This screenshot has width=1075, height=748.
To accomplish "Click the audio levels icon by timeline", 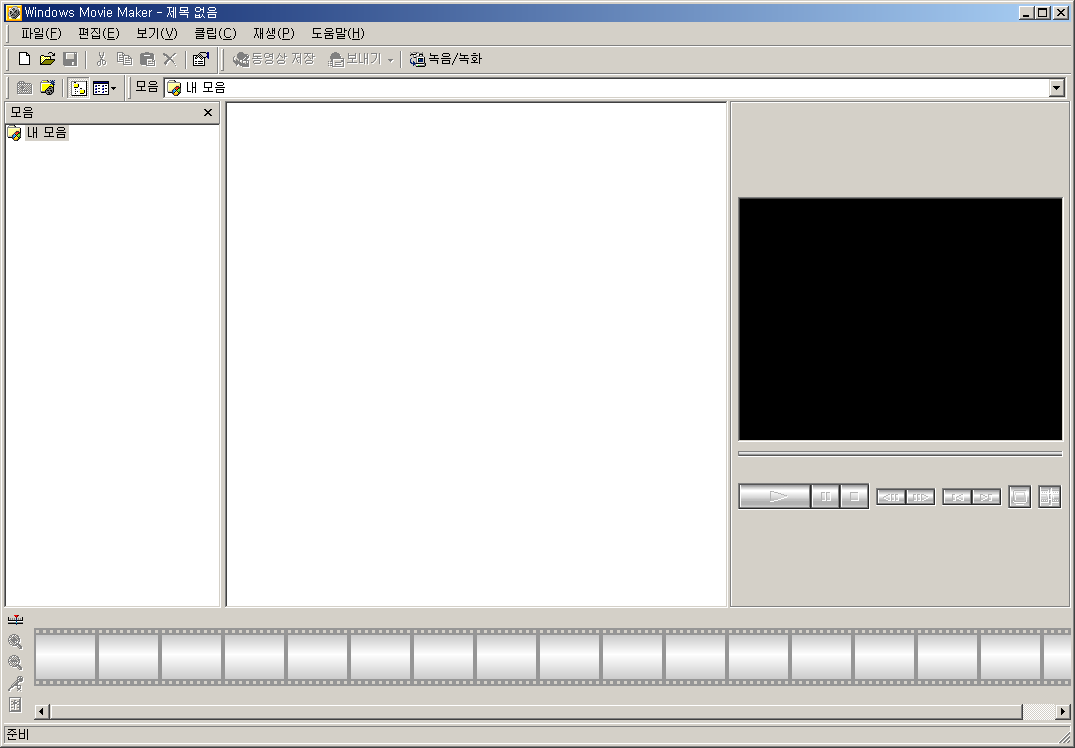I will click(x=15, y=704).
